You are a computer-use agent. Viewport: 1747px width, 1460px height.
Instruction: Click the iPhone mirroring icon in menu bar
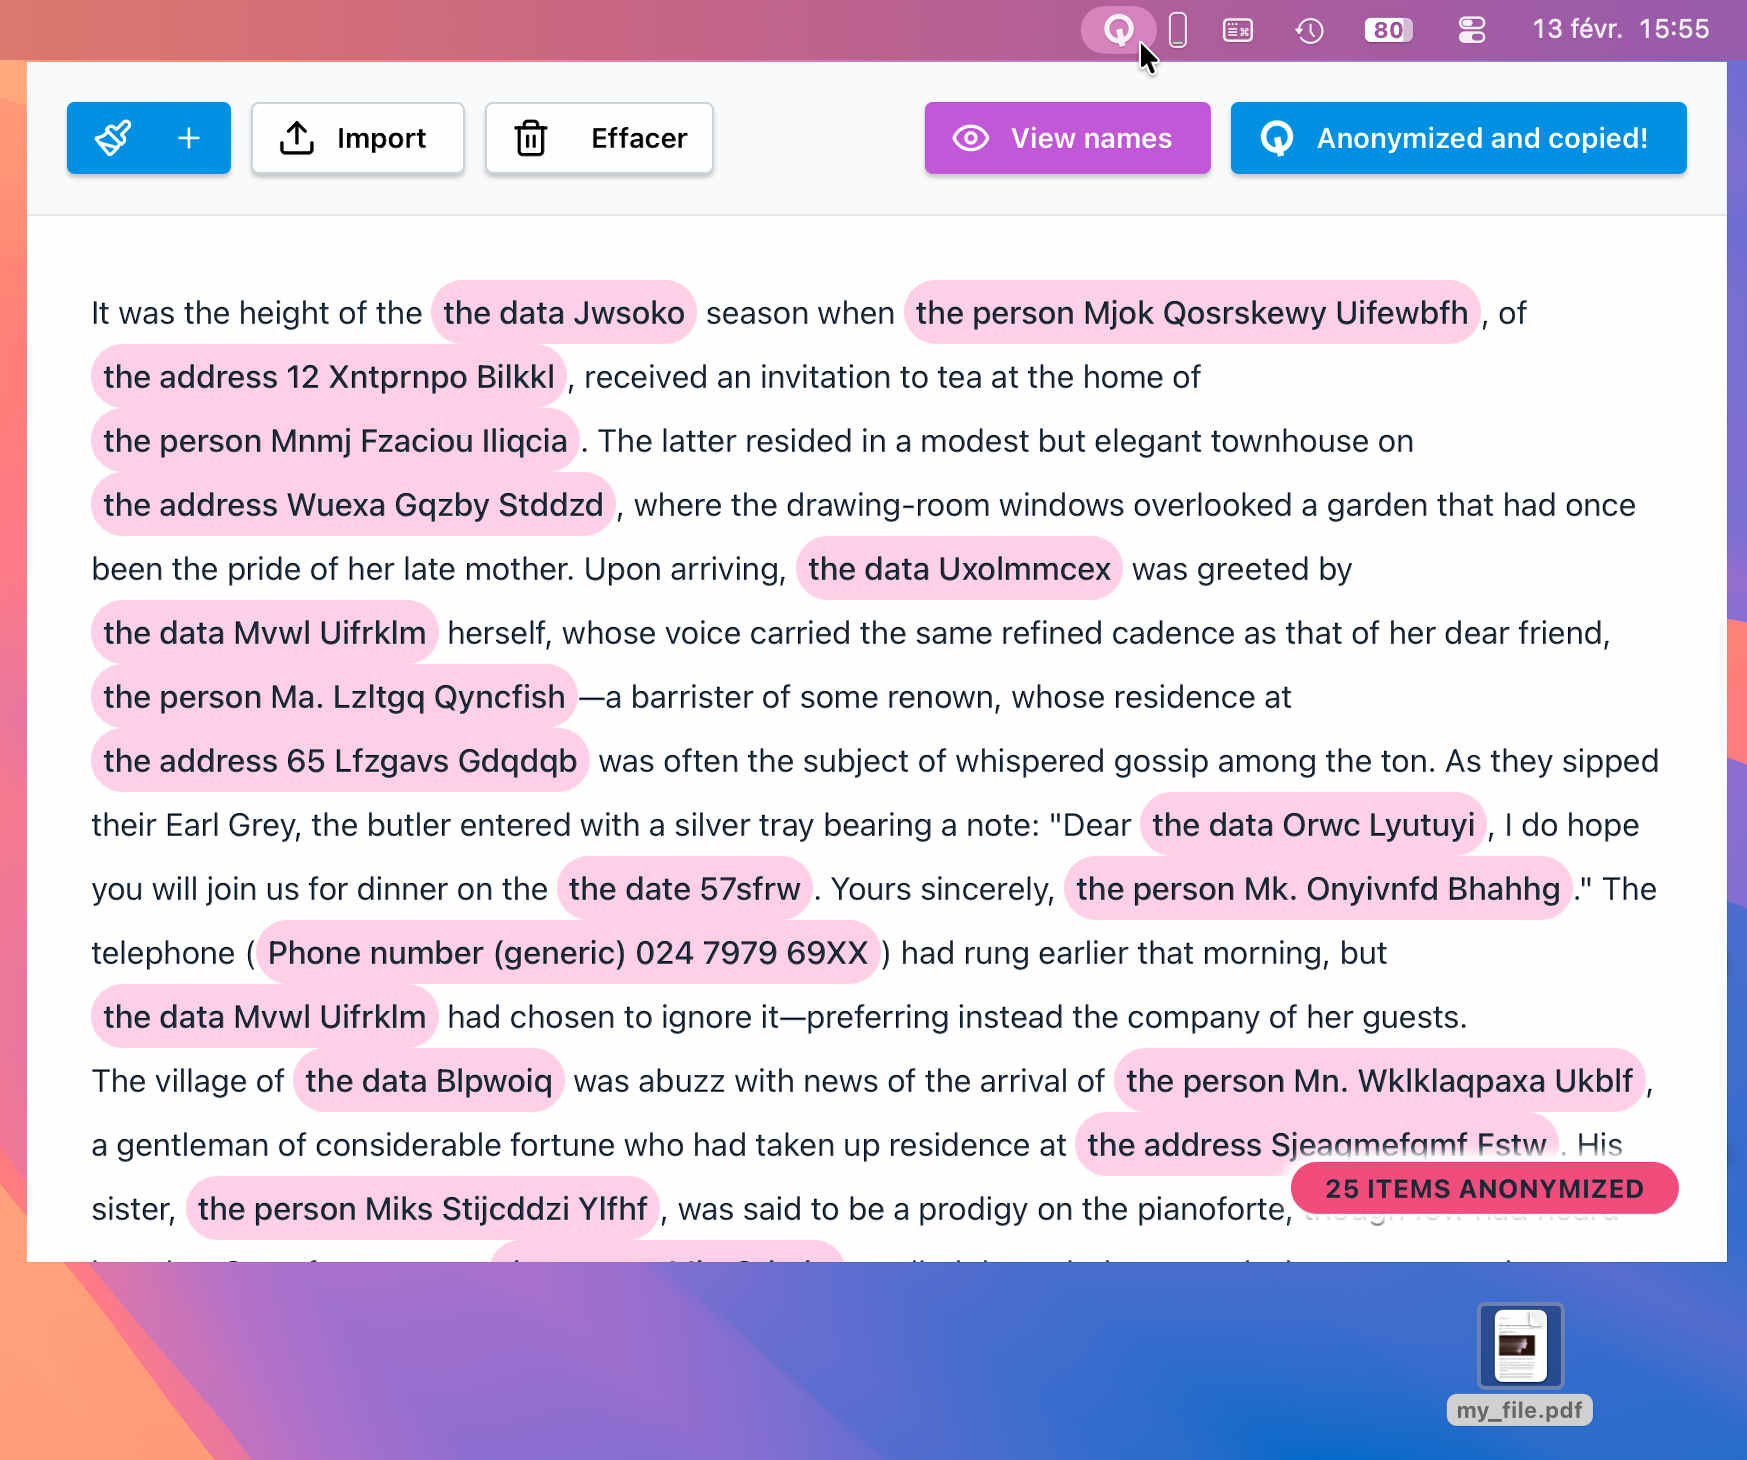click(1178, 30)
